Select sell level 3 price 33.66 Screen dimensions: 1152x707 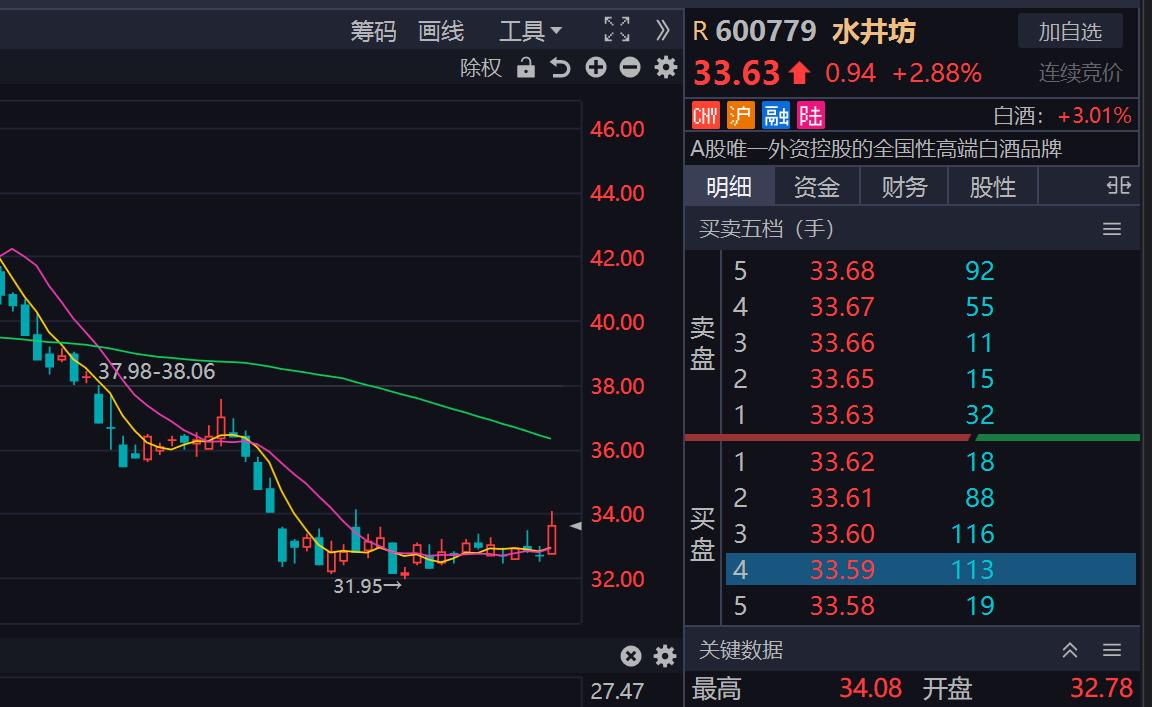coord(842,342)
